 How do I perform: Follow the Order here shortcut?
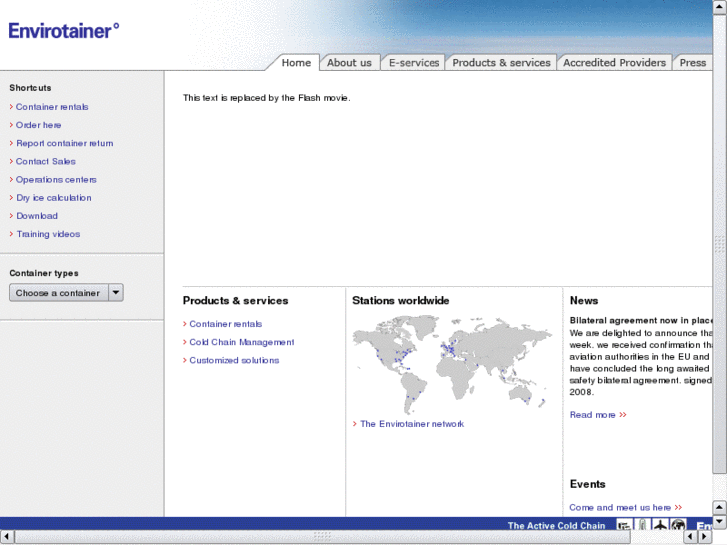point(38,125)
